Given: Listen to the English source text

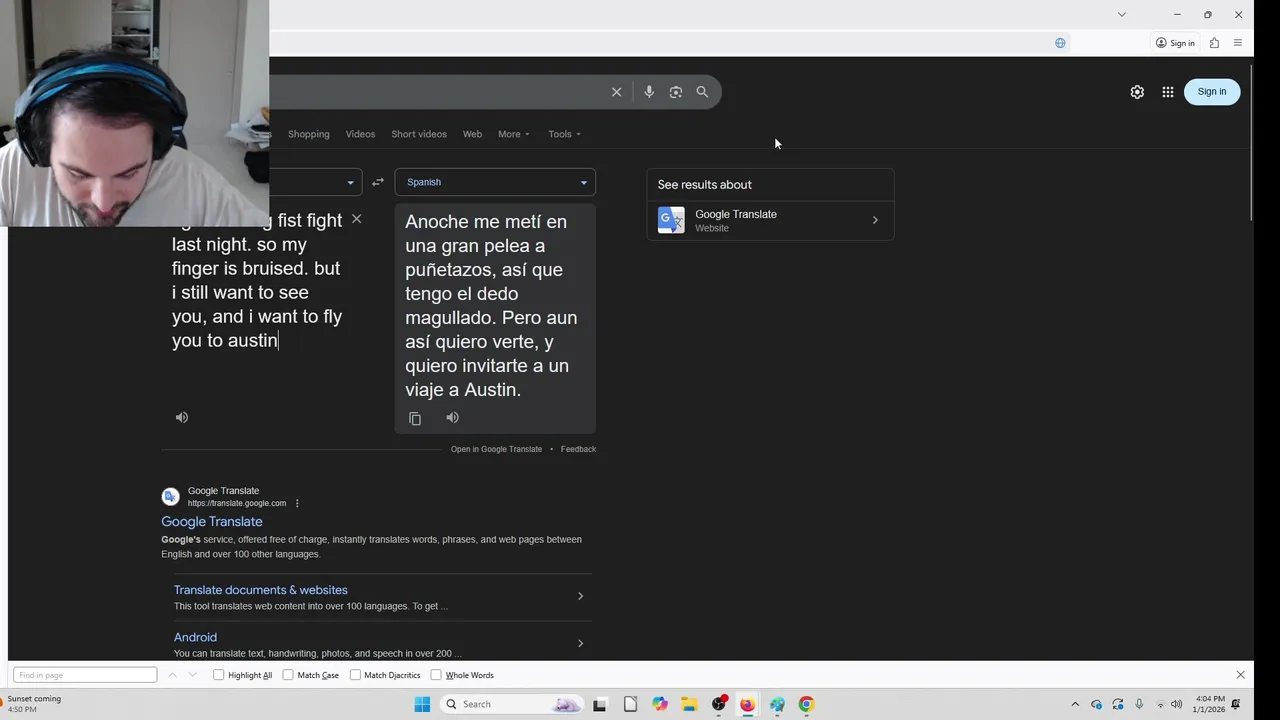Looking at the screenshot, I should pos(182,417).
